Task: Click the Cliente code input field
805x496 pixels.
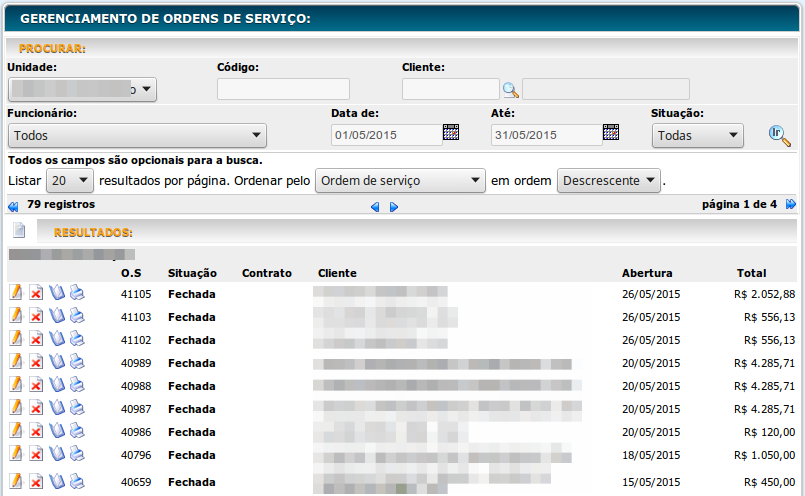Action: (450, 89)
